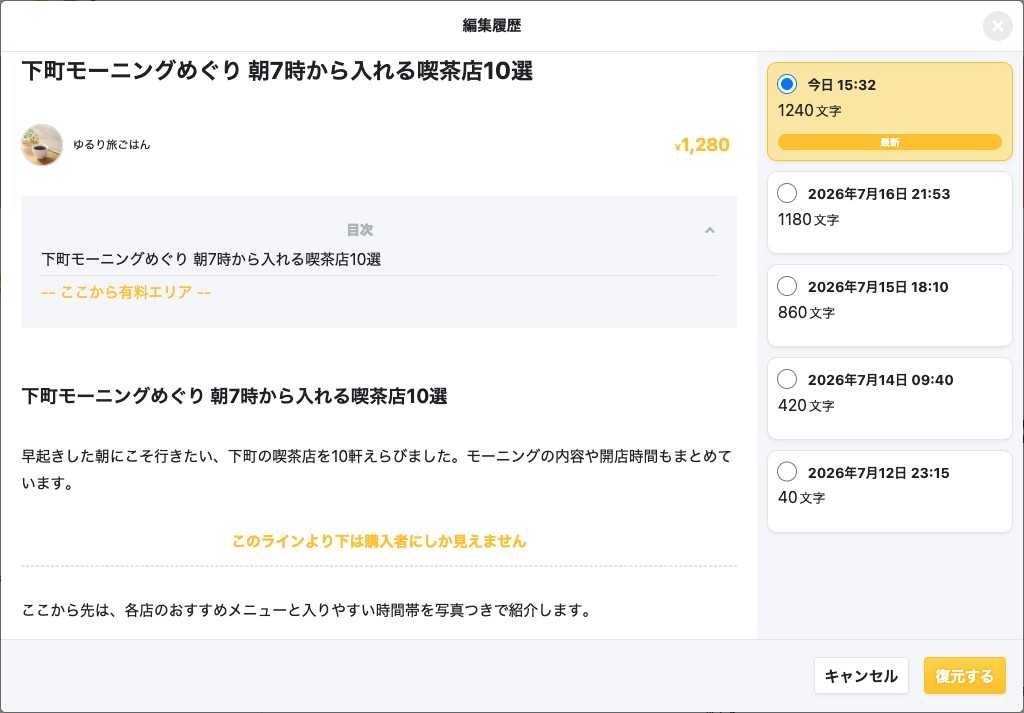Click the 40 文字 count text

point(801,498)
